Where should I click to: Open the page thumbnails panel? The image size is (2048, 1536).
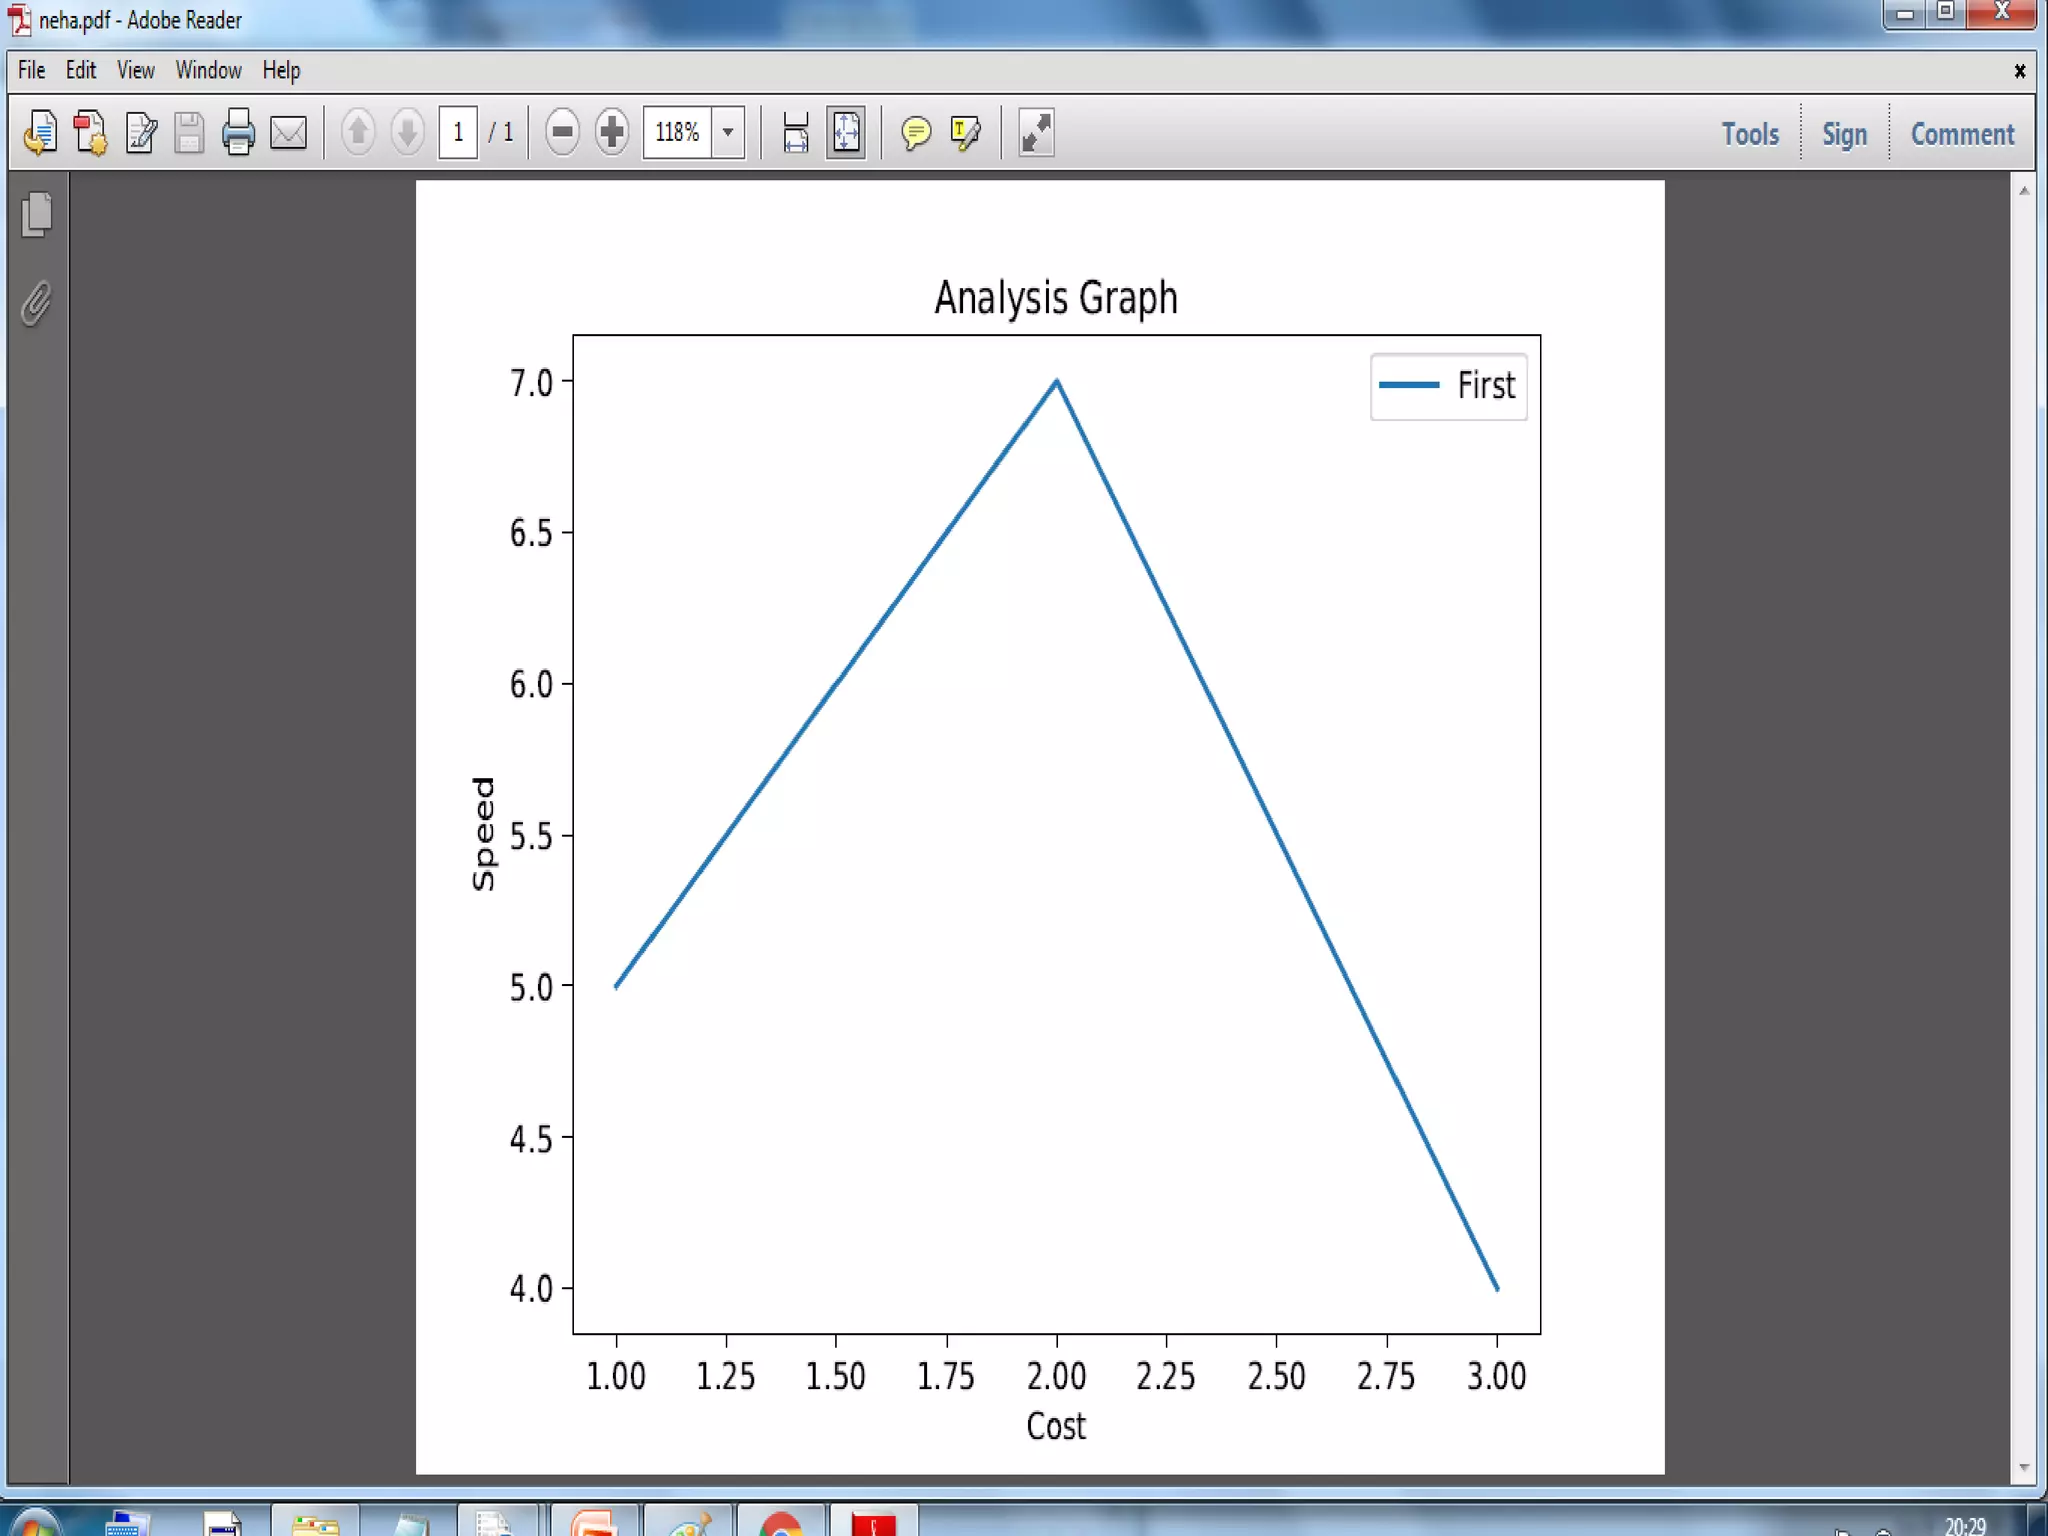(37, 214)
